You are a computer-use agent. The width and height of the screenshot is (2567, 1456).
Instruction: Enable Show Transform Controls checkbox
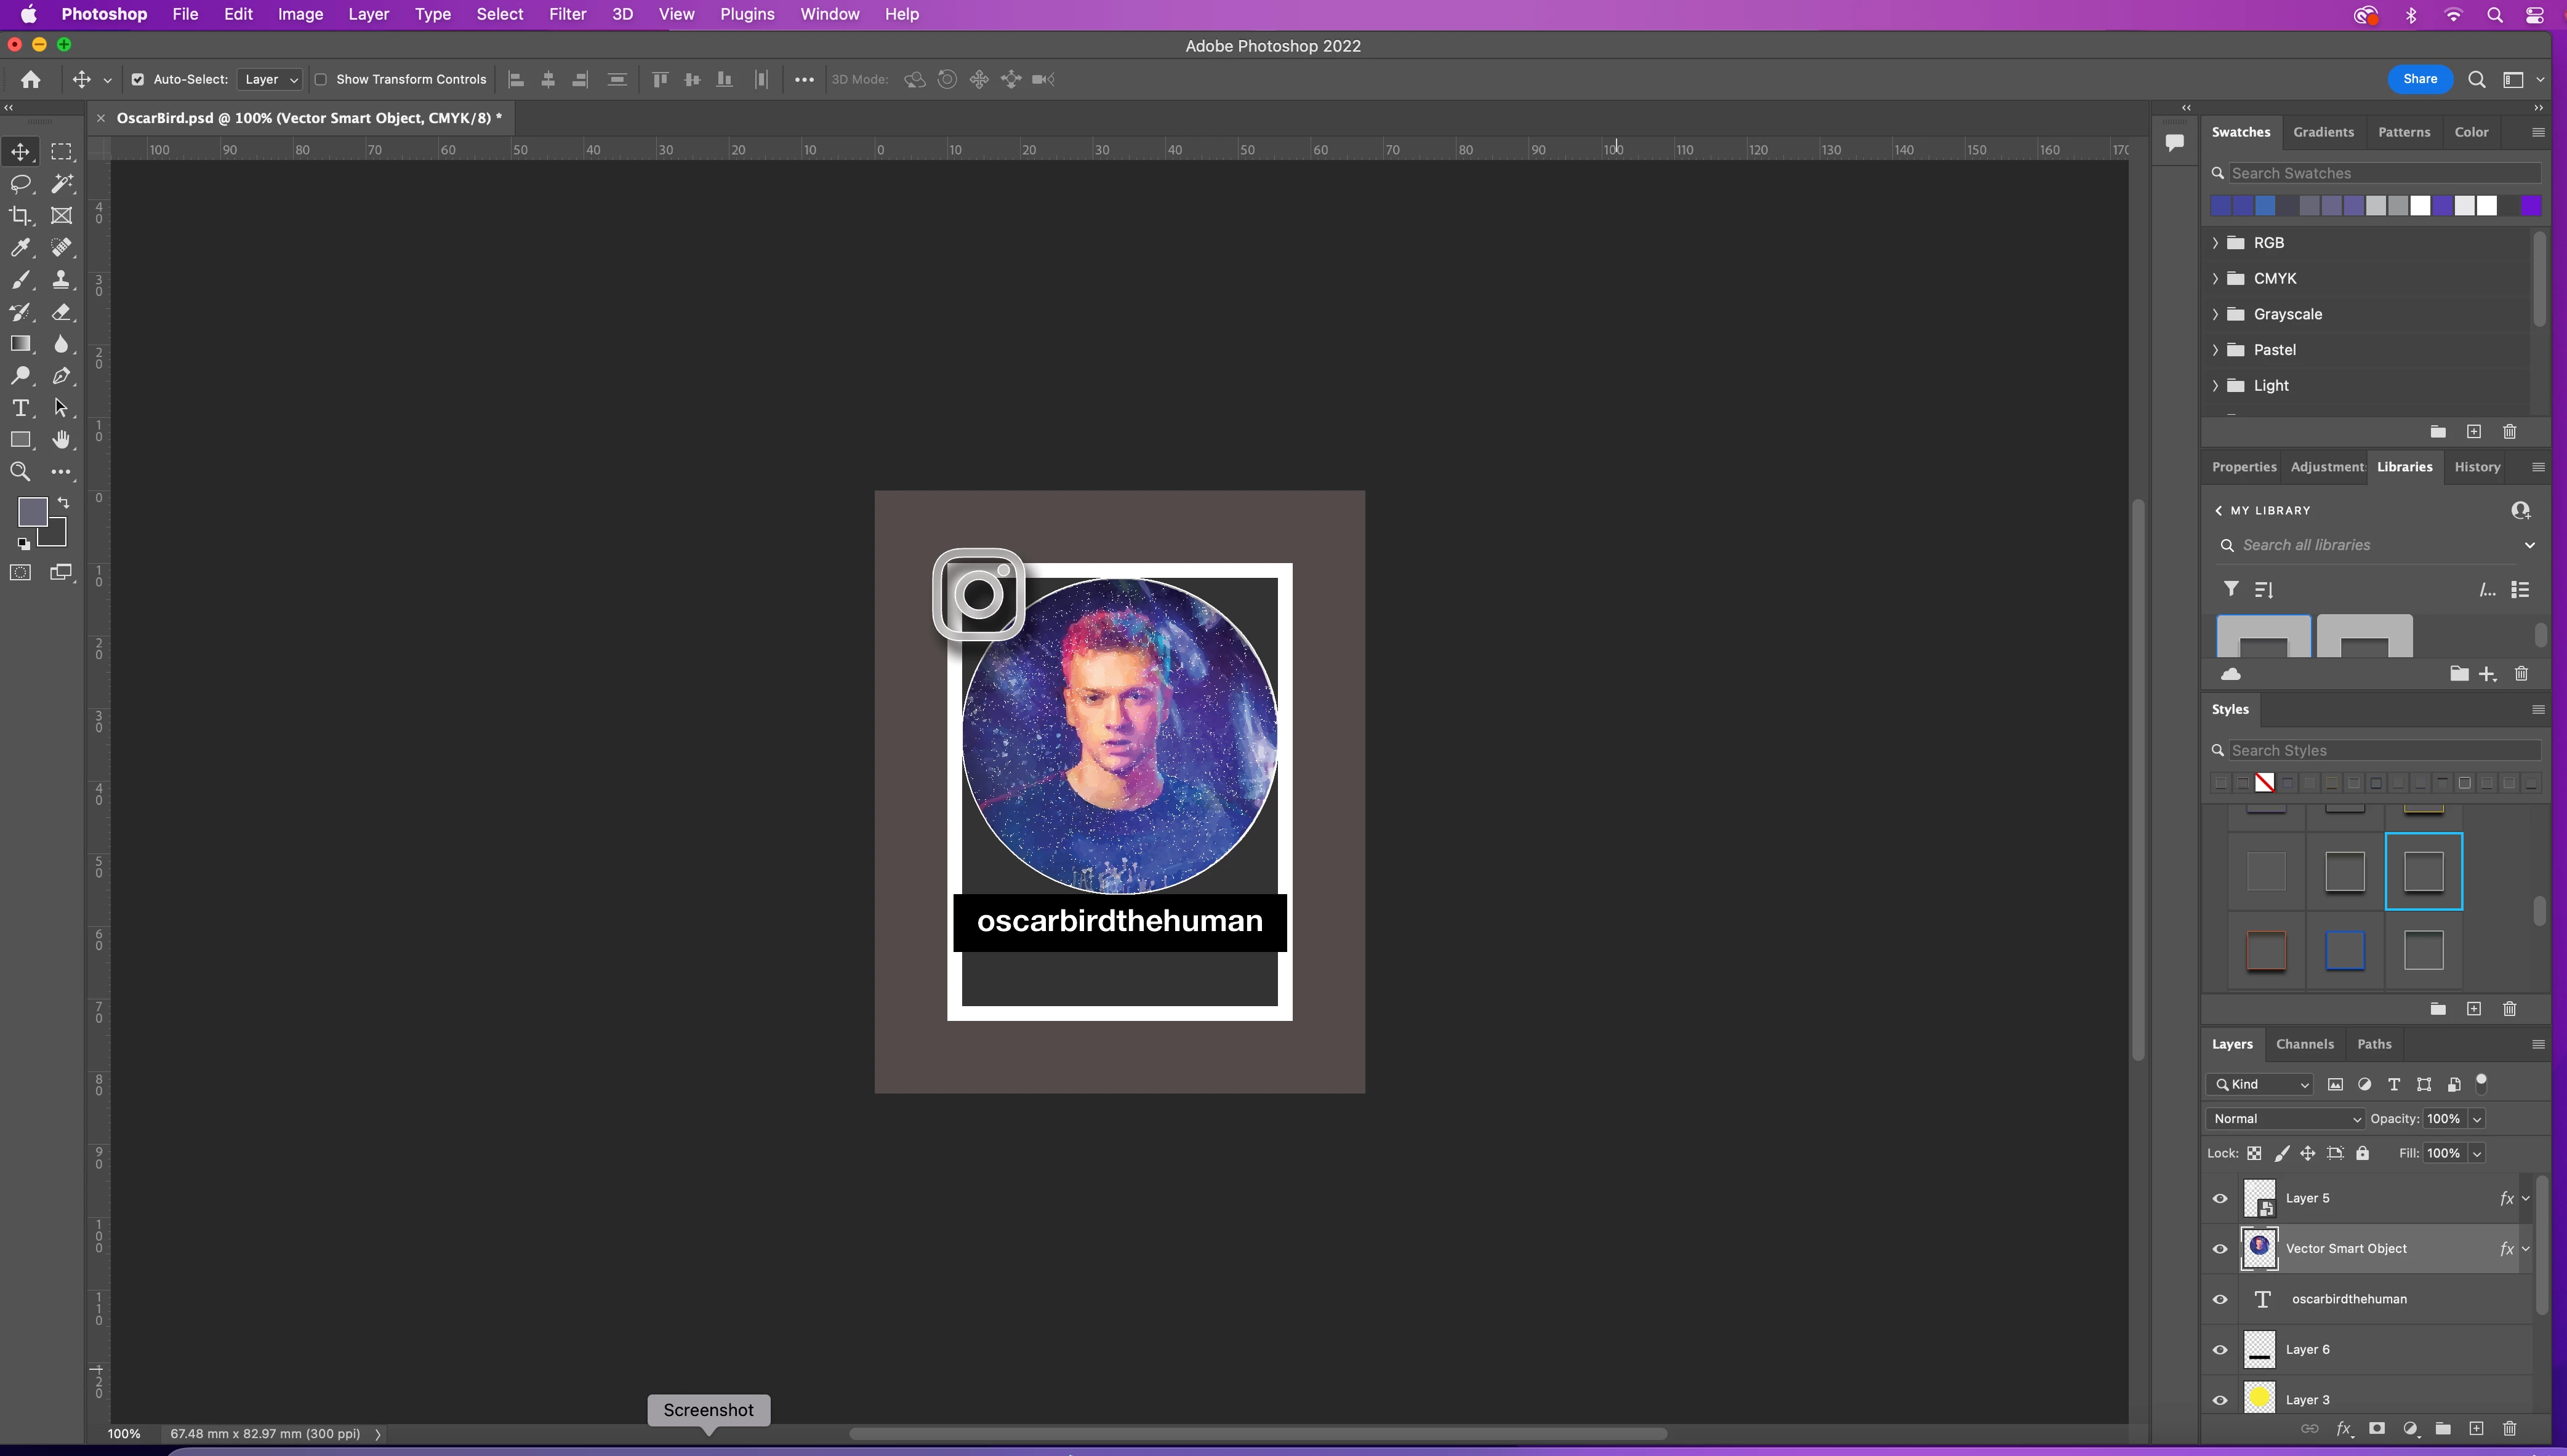coord(321,80)
